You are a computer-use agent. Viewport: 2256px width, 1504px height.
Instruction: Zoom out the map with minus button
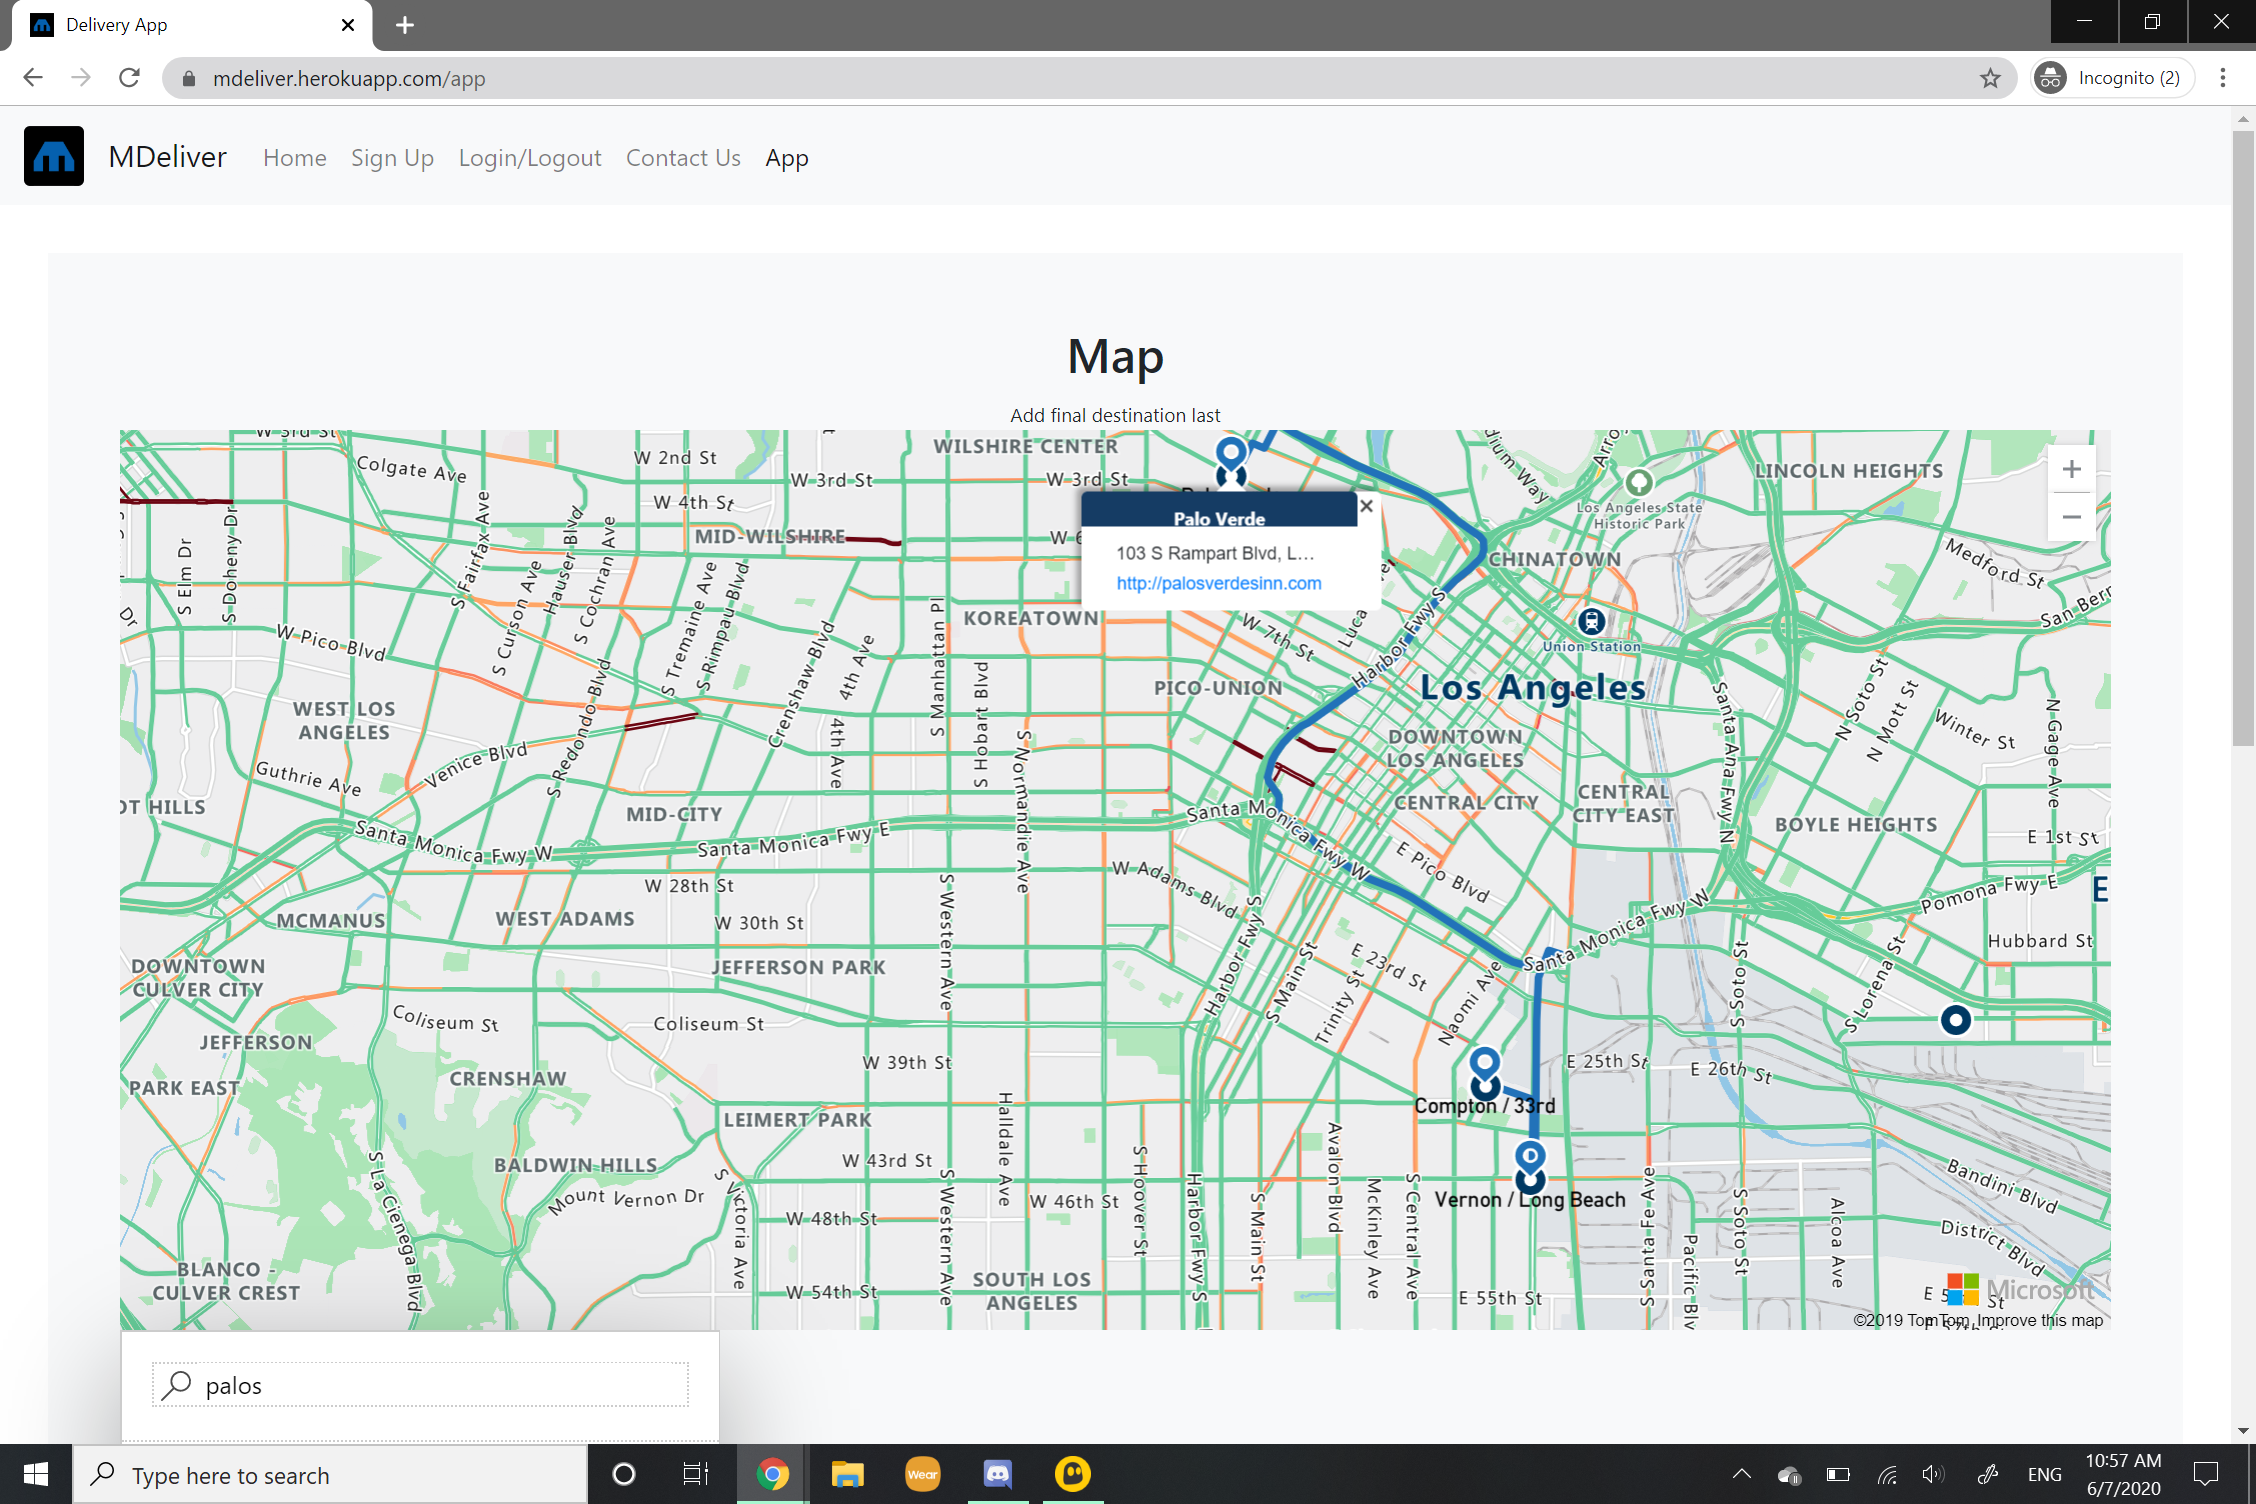pyautogui.click(x=2071, y=517)
